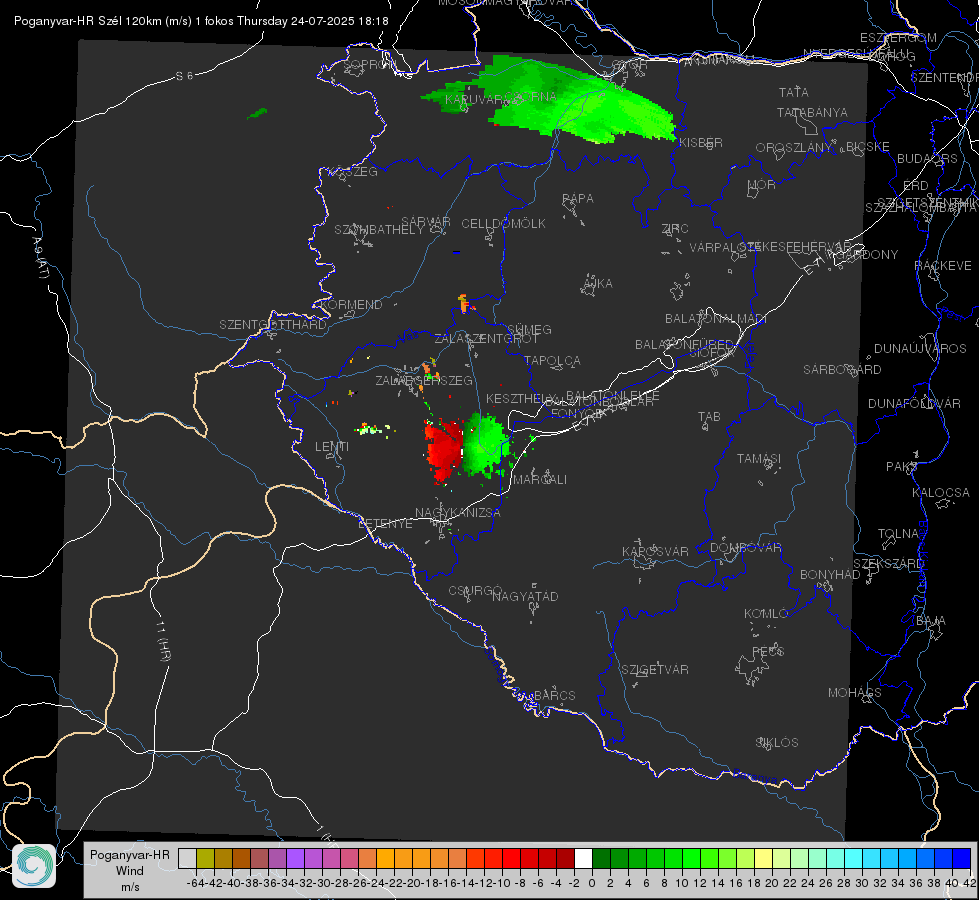Click the TAMASI city label
979x900 pixels.
tap(759, 458)
